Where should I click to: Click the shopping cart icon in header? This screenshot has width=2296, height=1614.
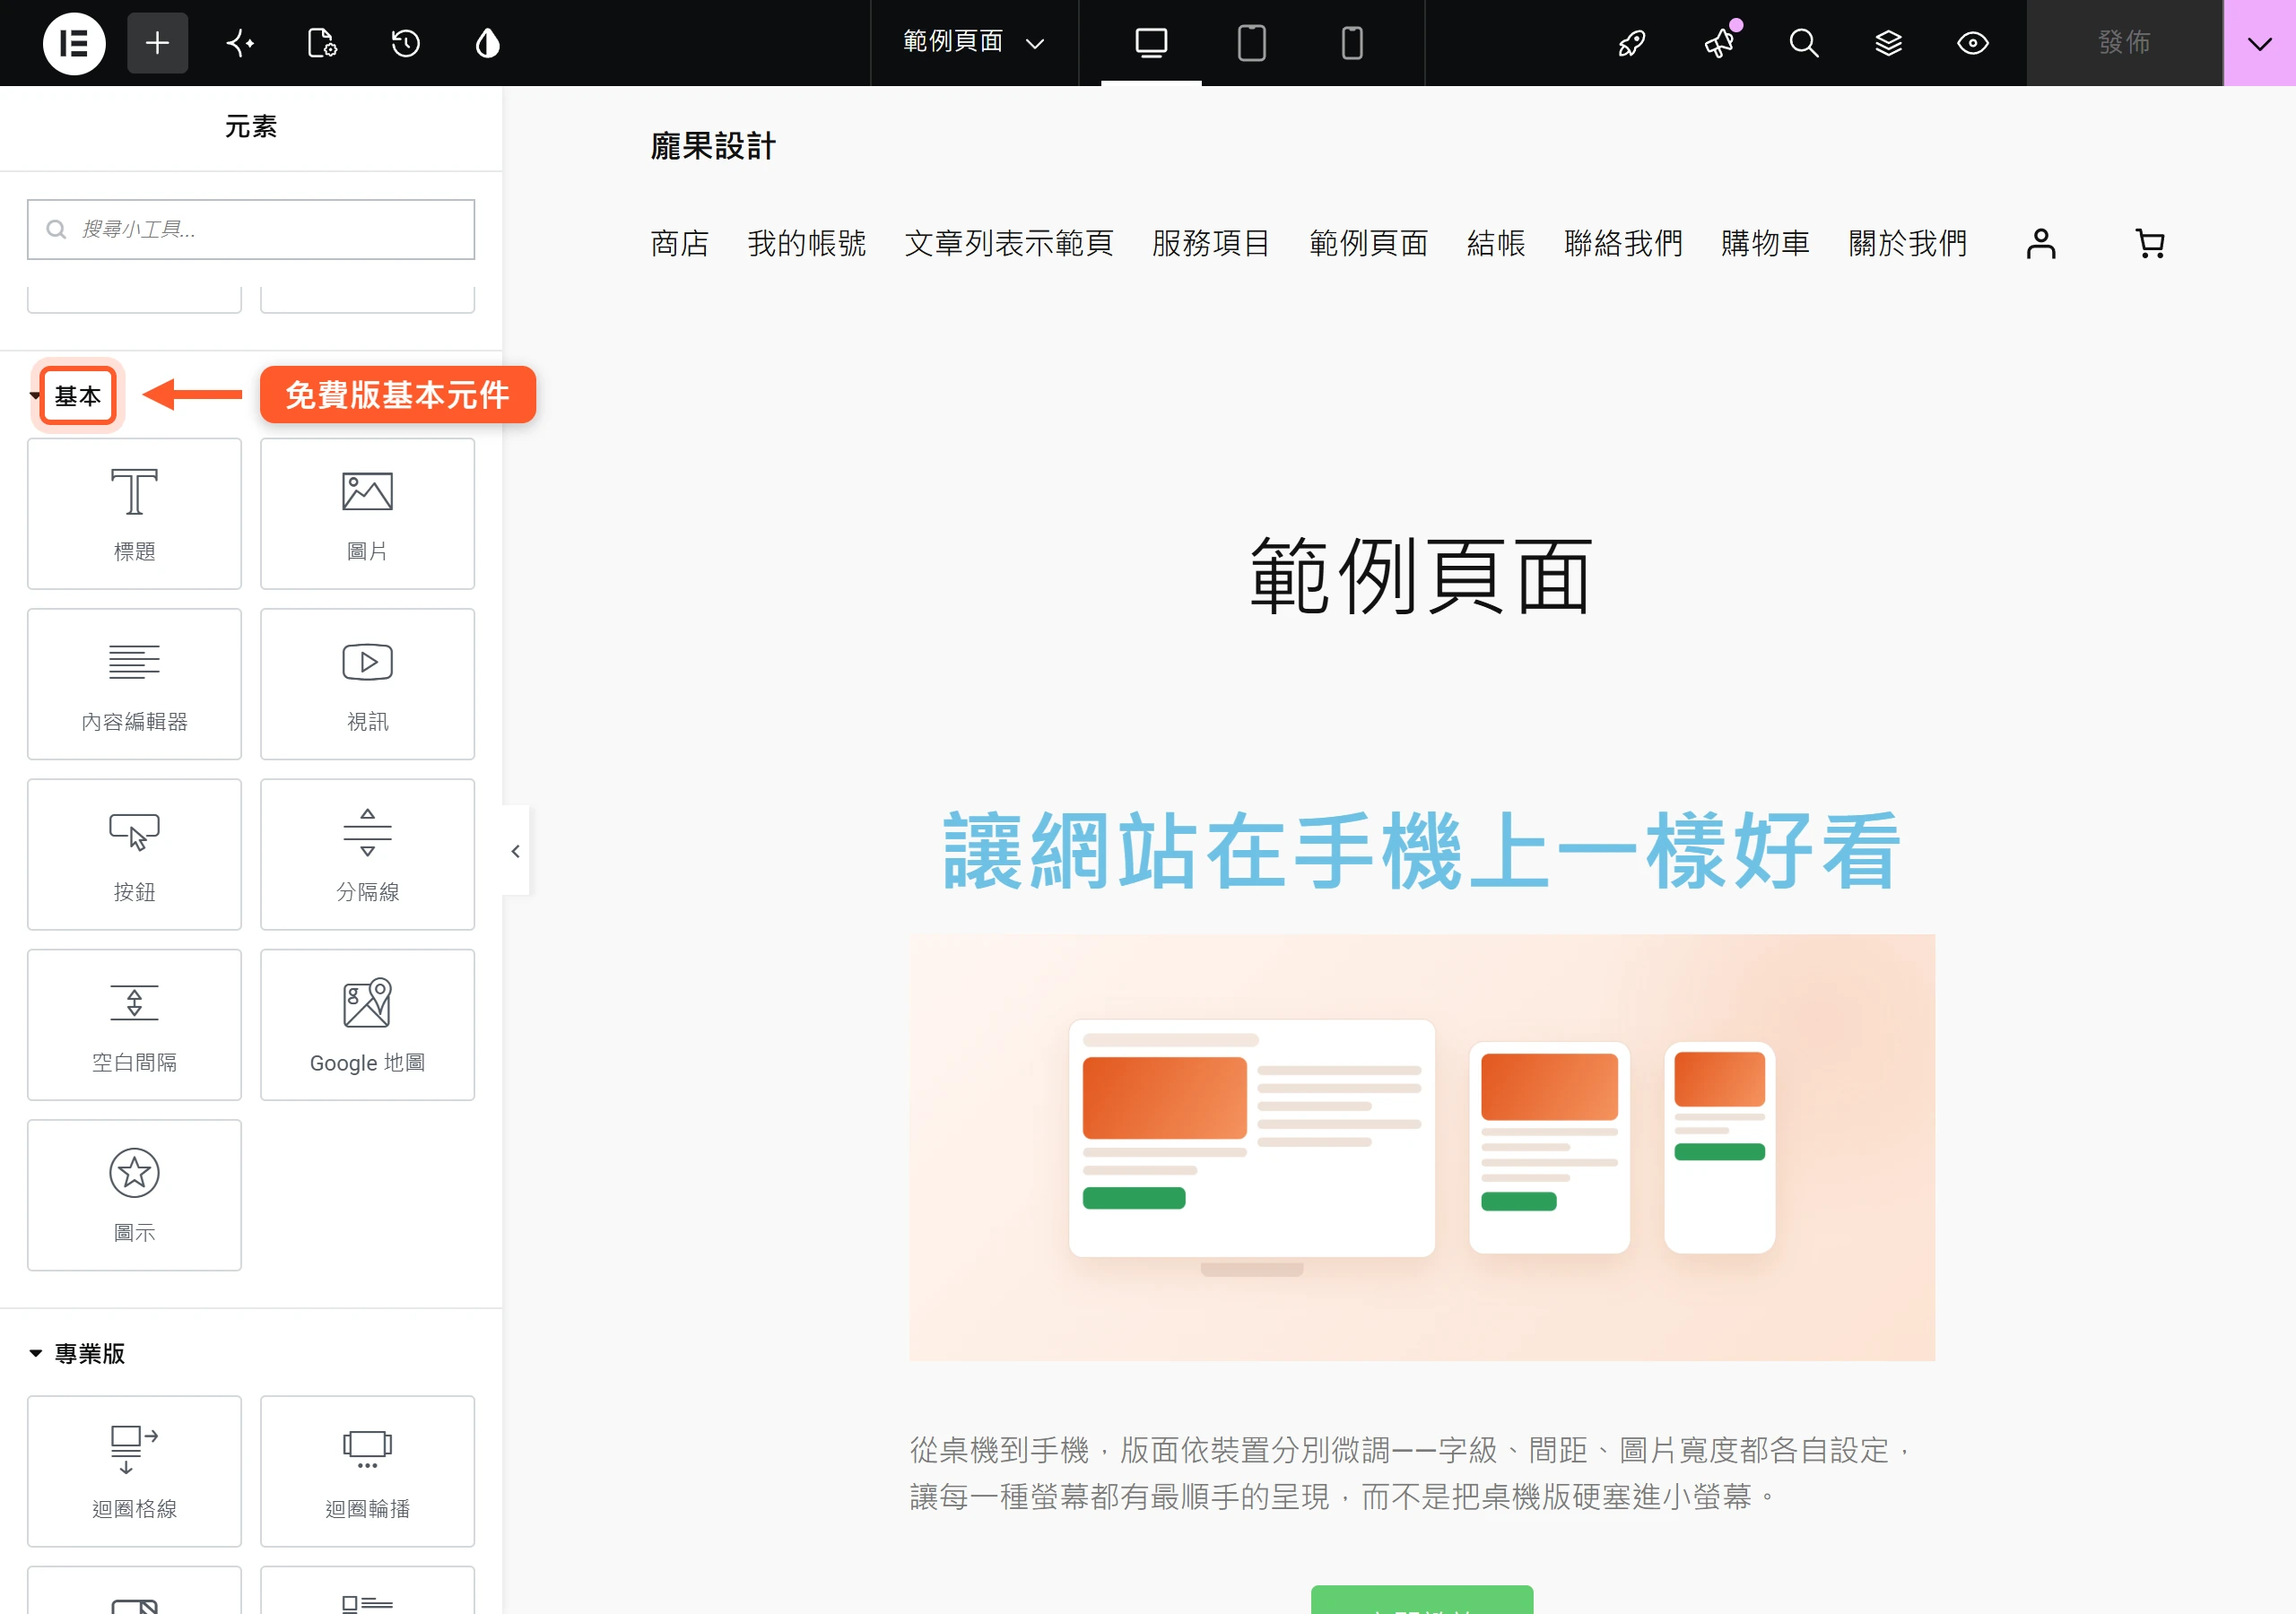coord(2149,243)
